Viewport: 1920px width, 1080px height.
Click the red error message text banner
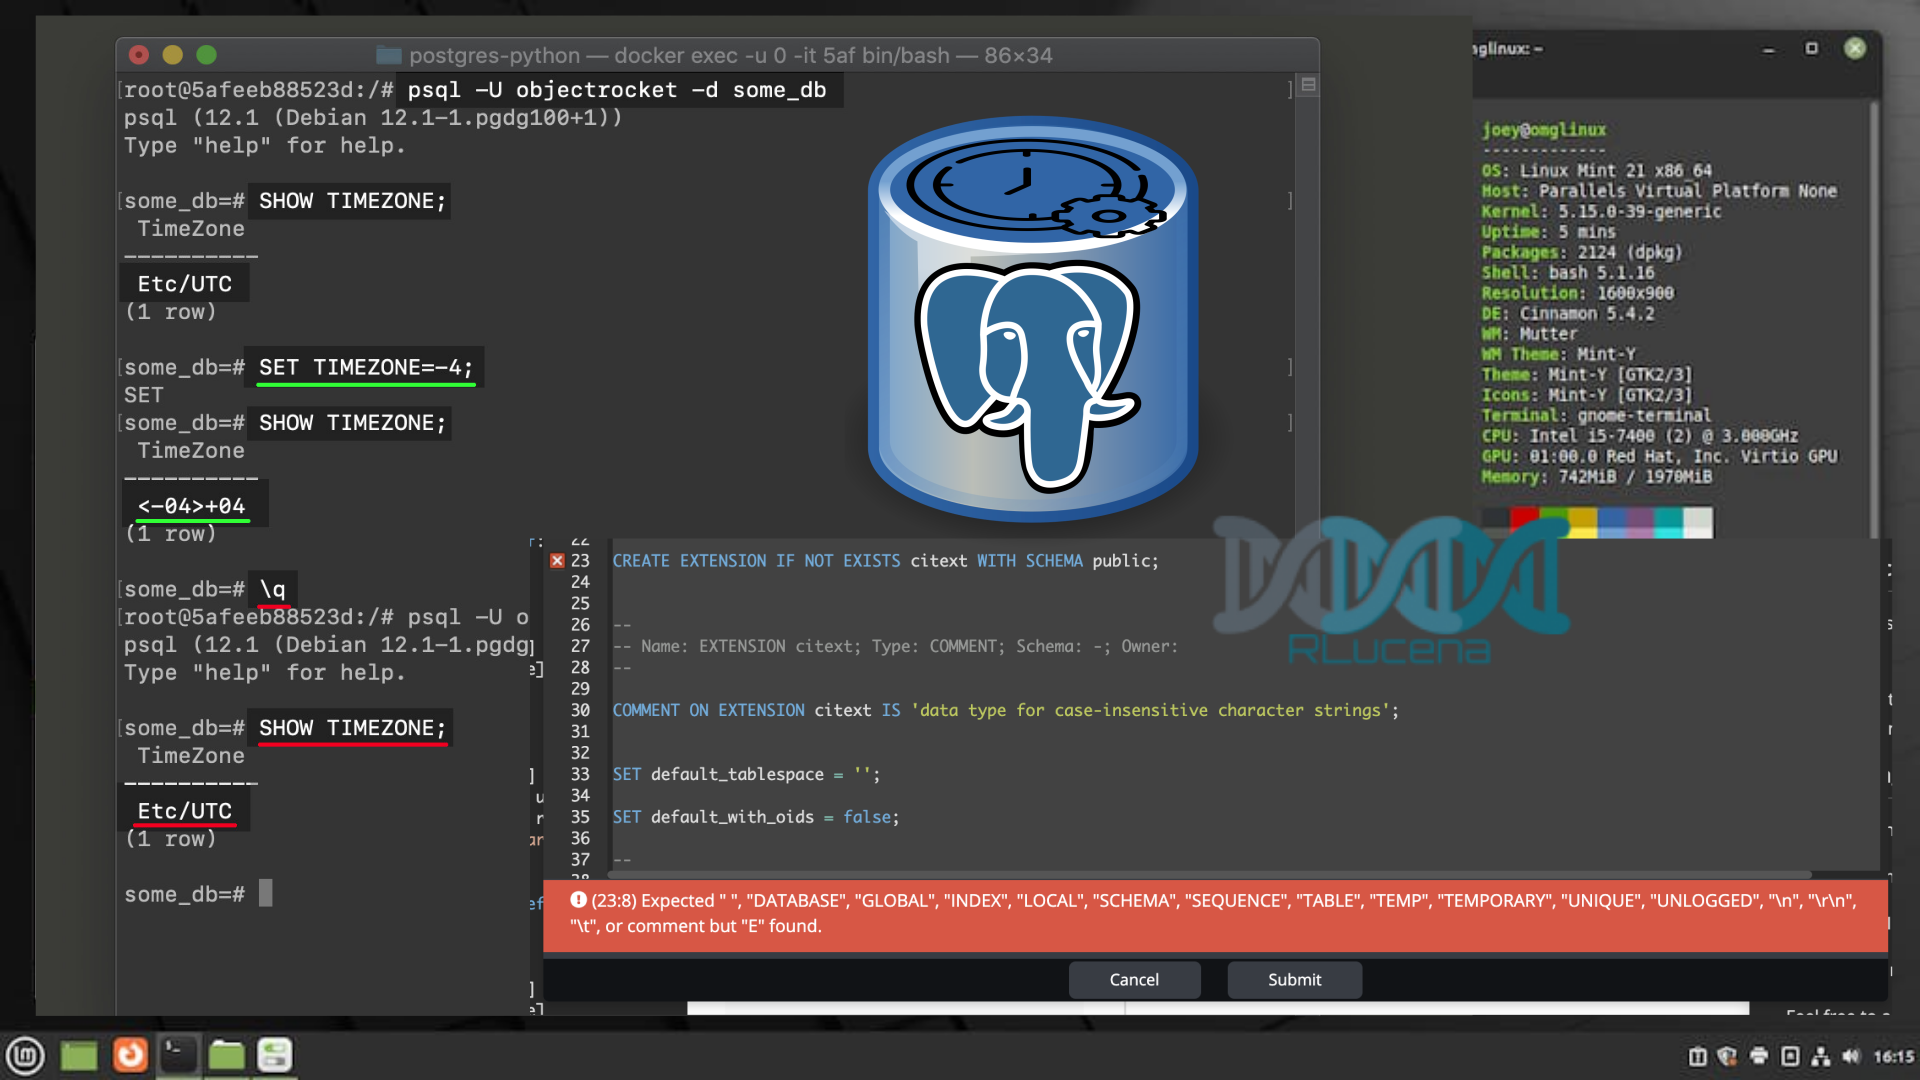coord(1215,914)
